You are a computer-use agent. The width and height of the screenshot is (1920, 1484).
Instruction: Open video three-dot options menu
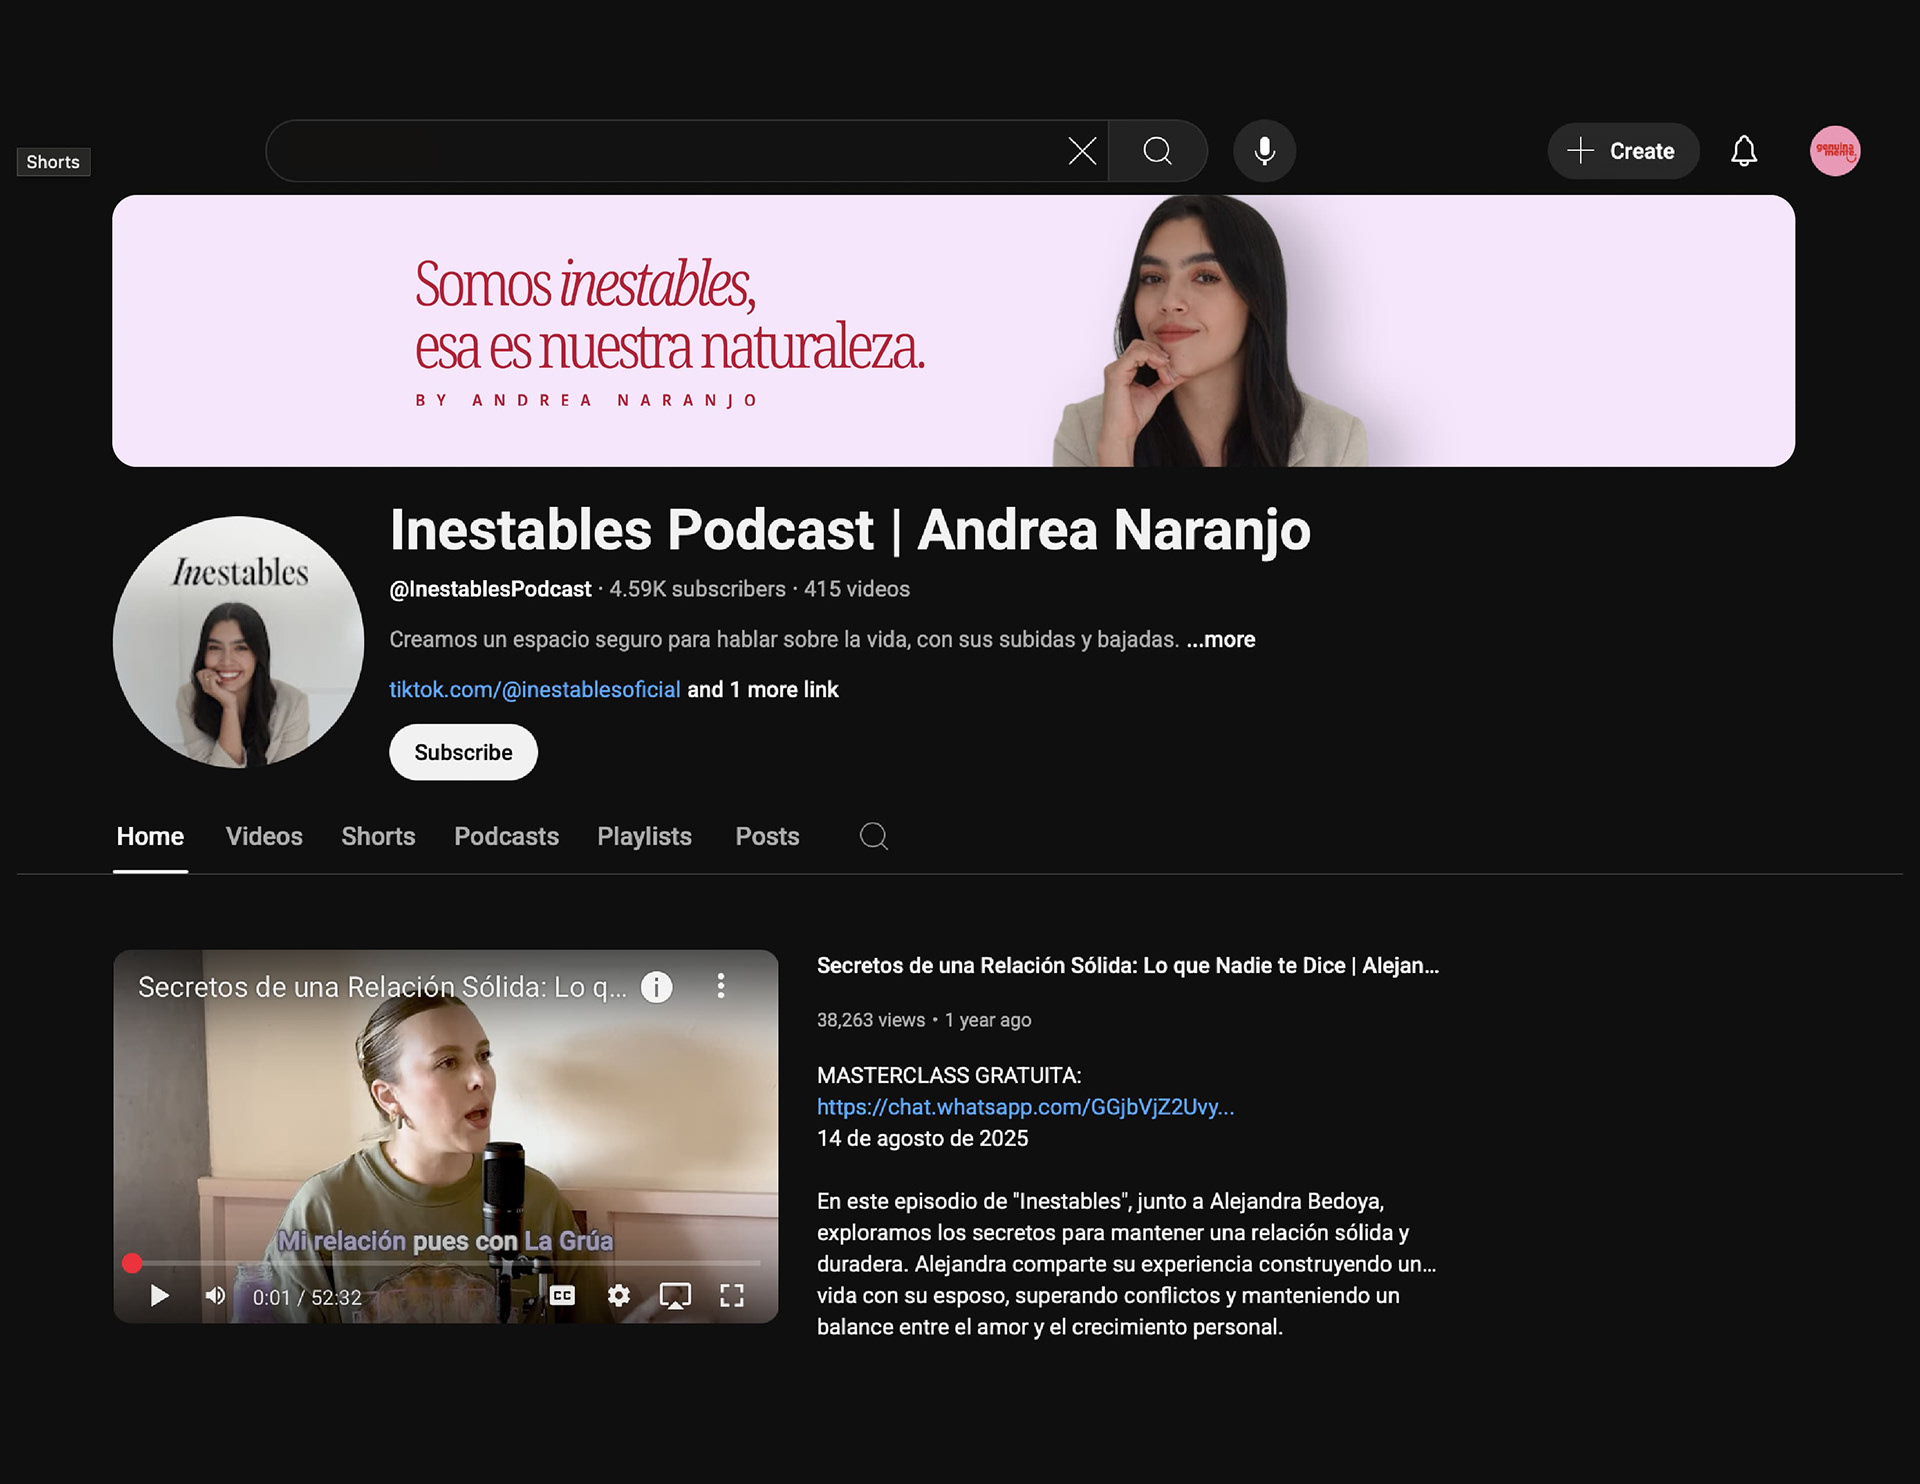720,987
